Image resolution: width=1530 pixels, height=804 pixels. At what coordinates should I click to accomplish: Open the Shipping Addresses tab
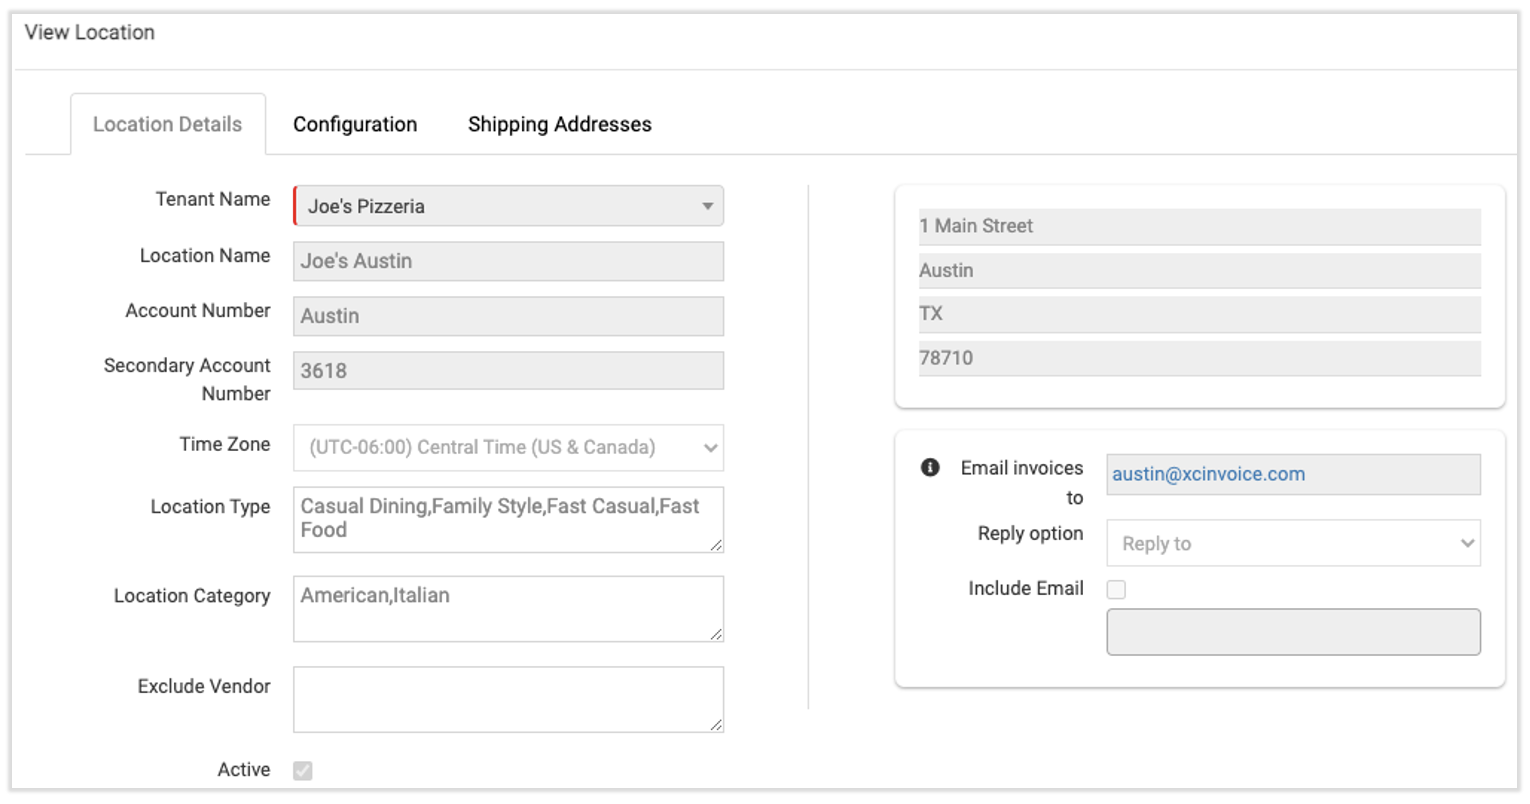tap(559, 124)
